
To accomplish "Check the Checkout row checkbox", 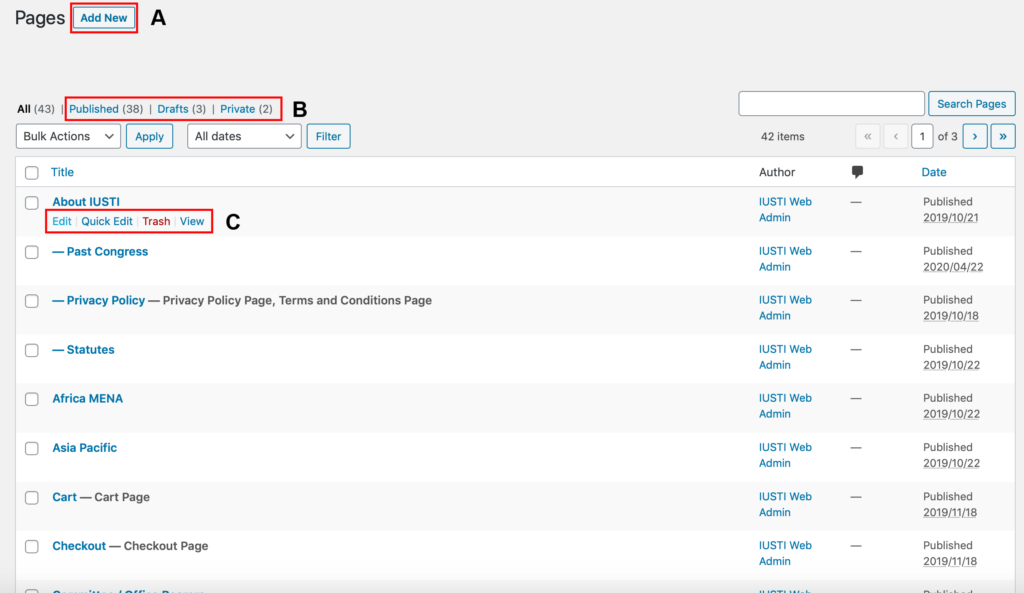I will pos(31,547).
